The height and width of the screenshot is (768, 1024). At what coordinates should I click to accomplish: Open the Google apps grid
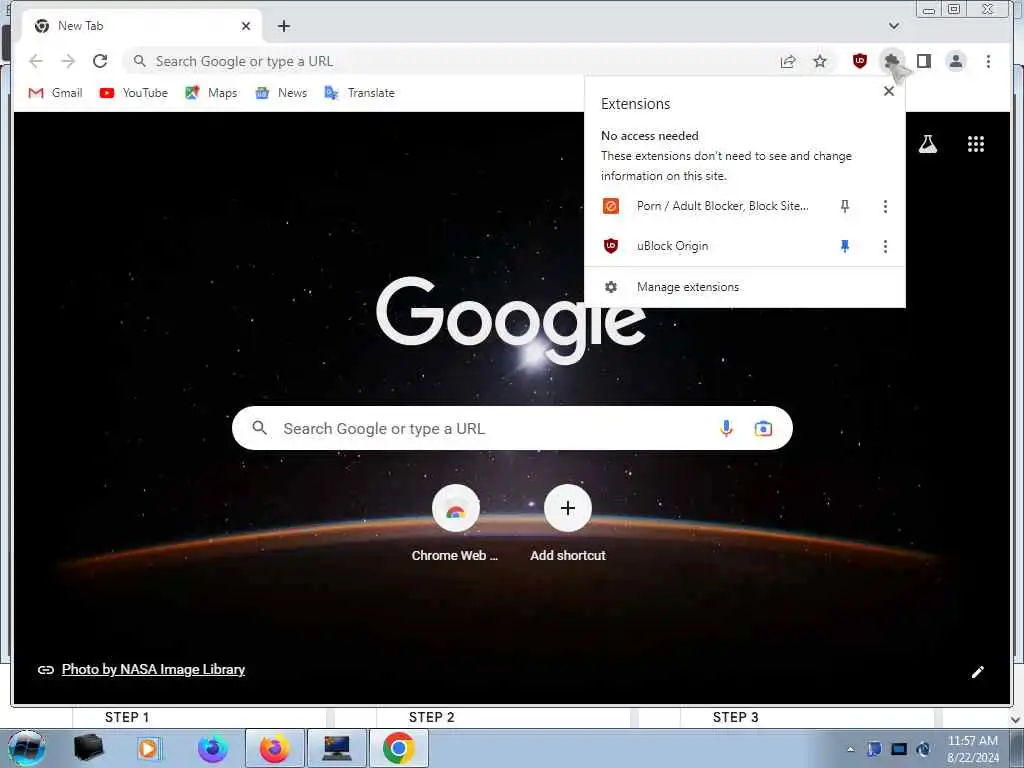coord(976,144)
